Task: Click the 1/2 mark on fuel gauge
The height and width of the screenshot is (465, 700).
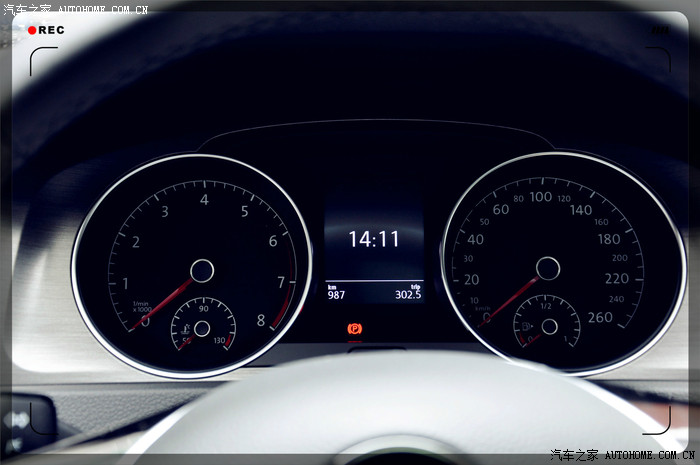Action: tap(546, 306)
